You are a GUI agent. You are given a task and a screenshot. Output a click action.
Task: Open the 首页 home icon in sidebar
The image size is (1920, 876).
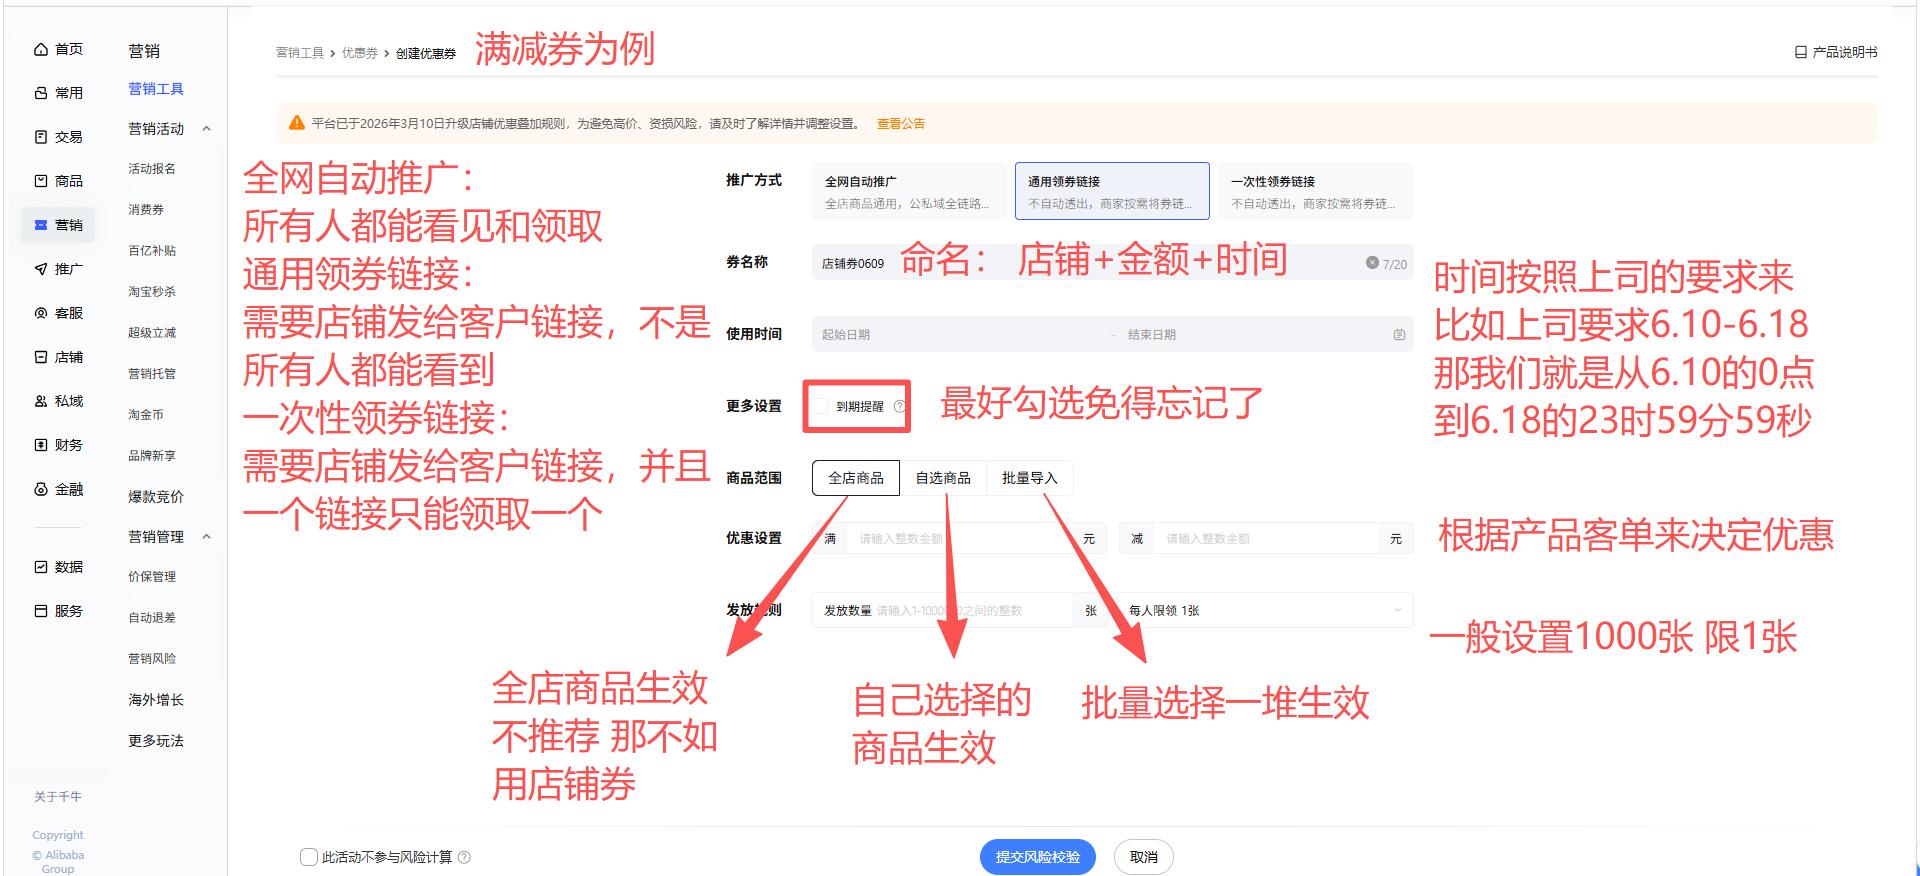click(41, 49)
